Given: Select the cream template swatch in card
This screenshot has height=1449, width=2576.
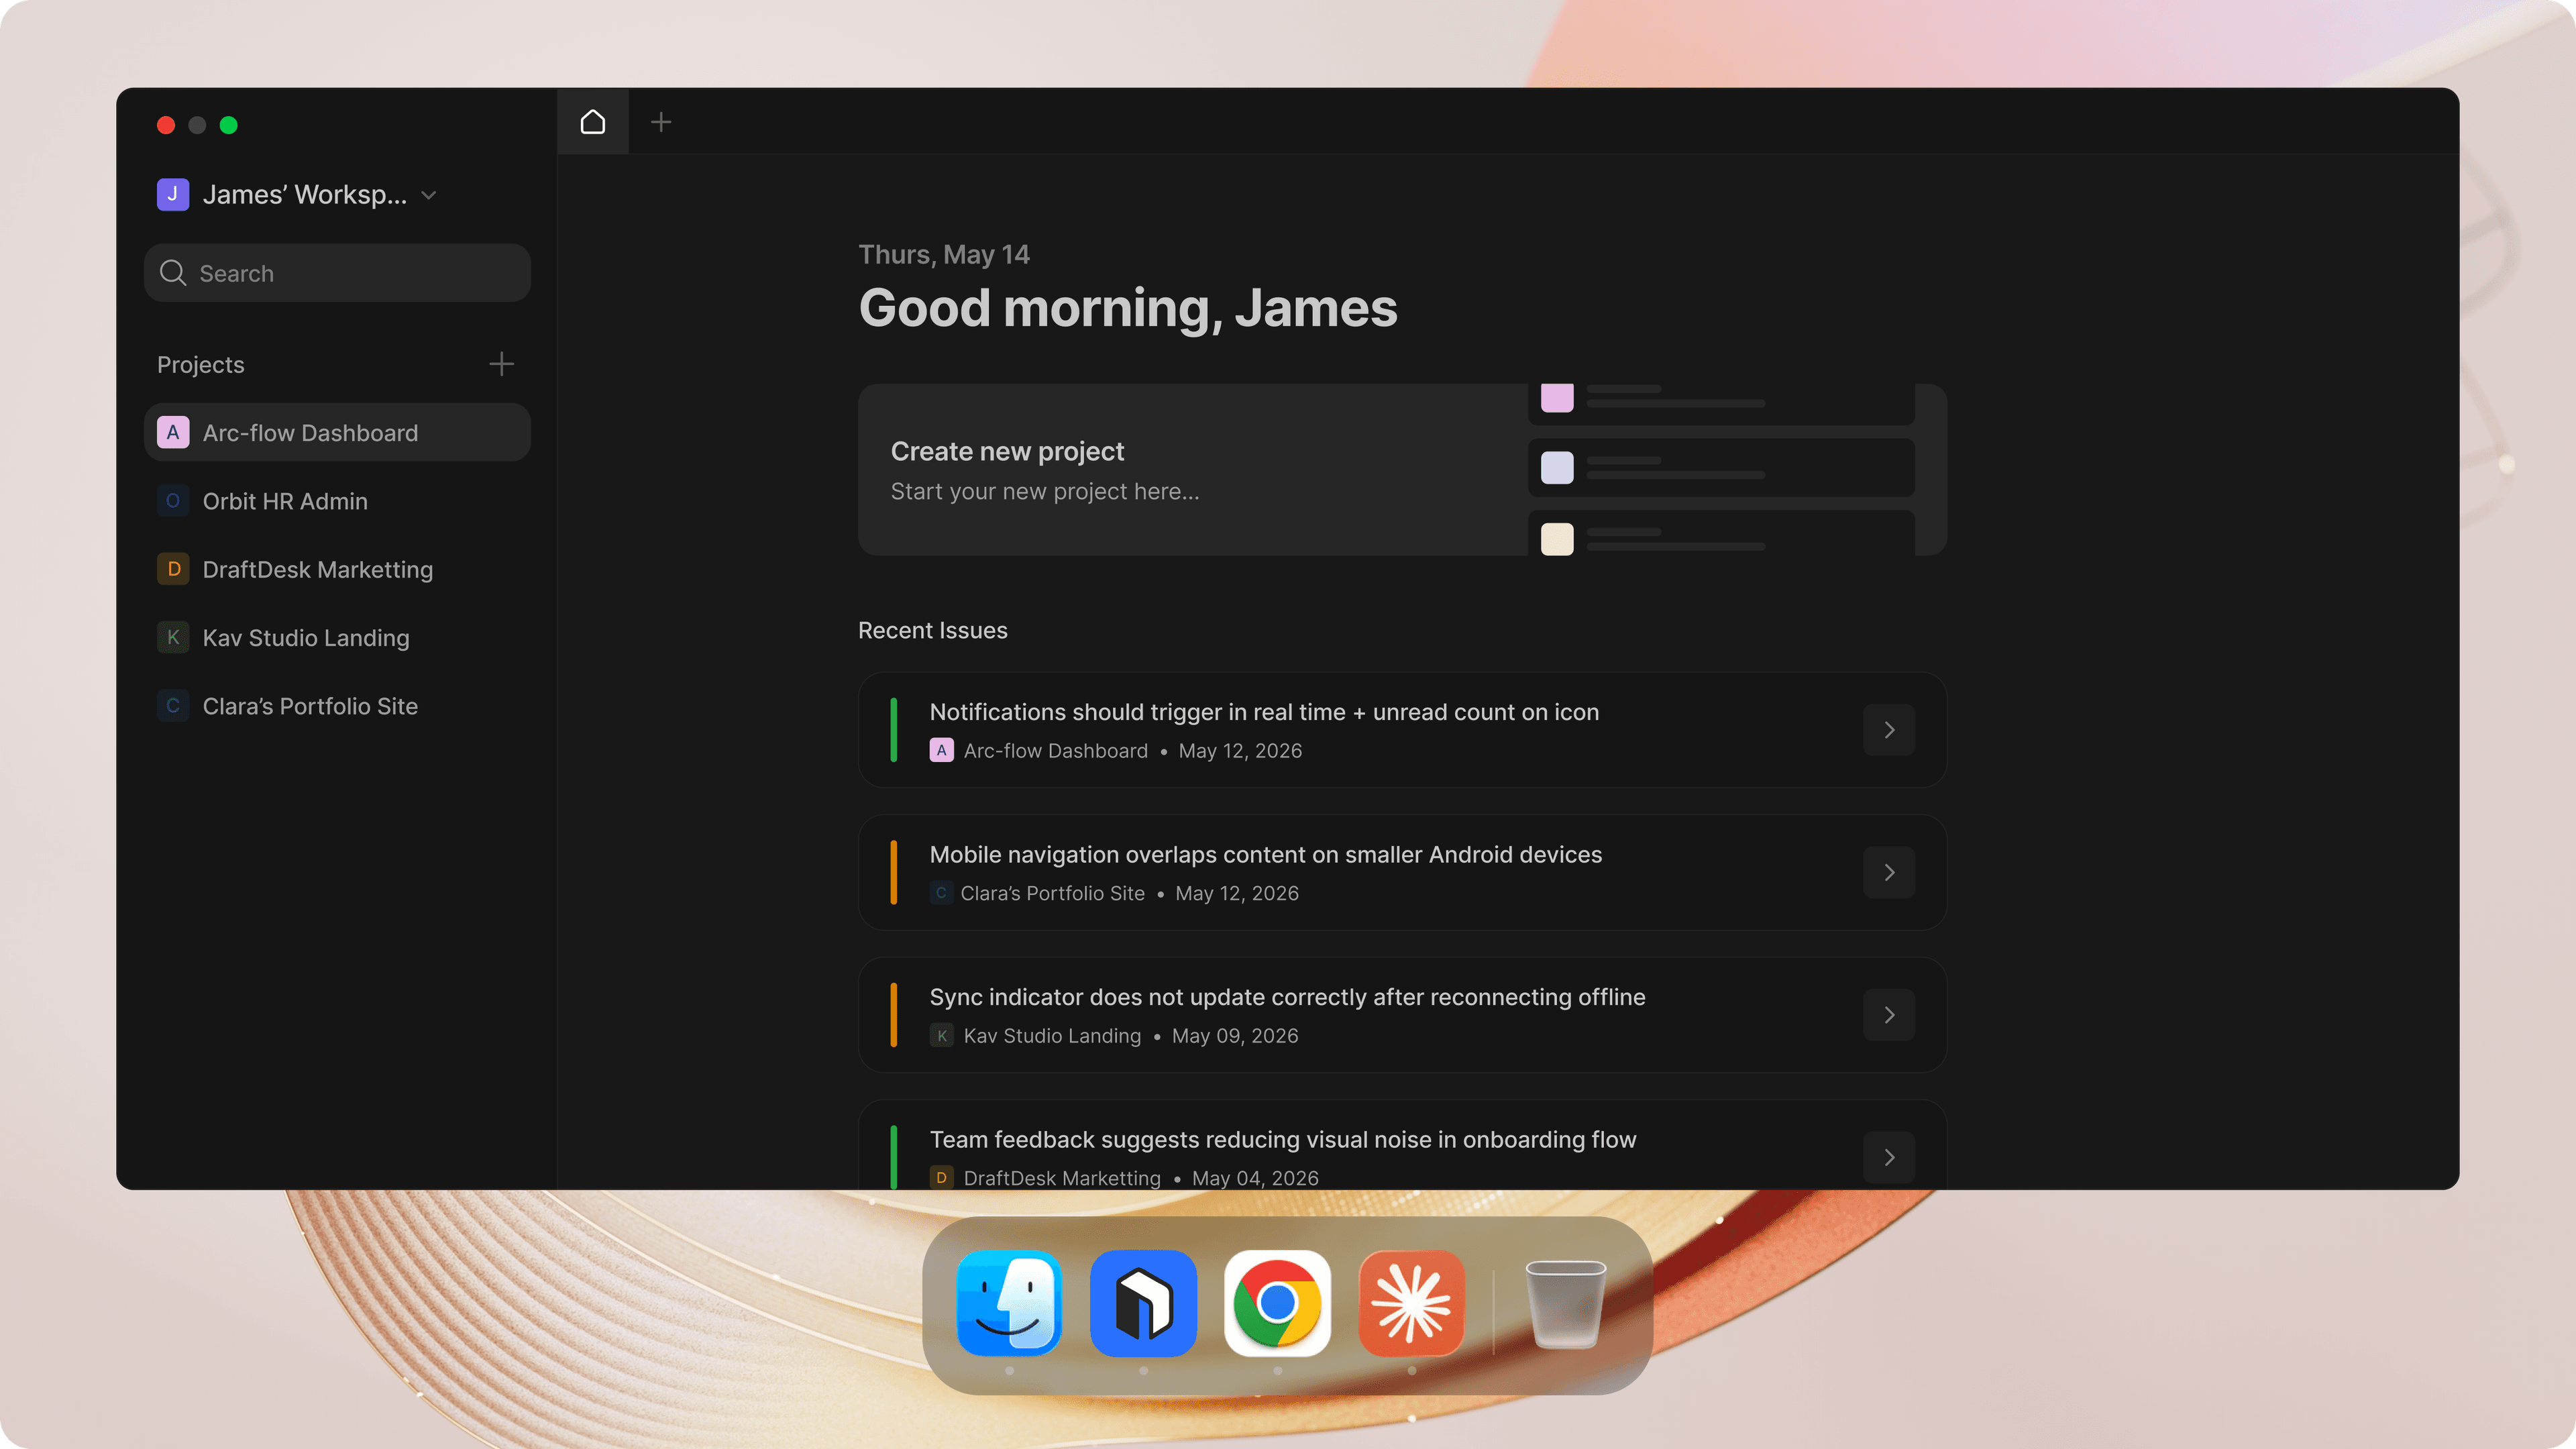Looking at the screenshot, I should [1556, 539].
